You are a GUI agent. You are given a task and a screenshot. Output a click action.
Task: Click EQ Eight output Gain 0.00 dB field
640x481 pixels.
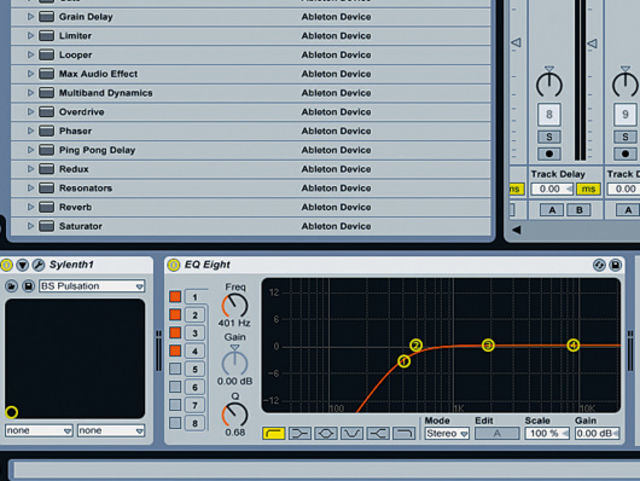coord(597,433)
